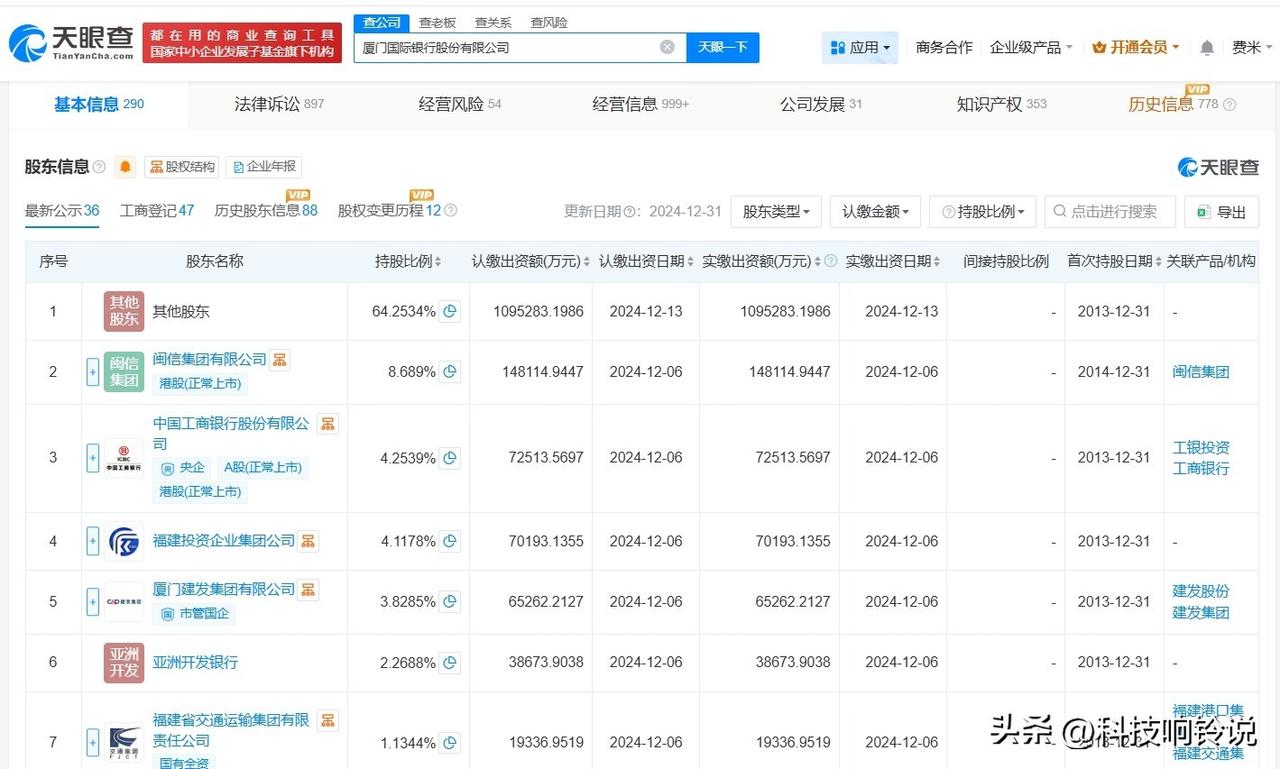This screenshot has width=1280, height=769.
Task: Switch to the 经营信息 tab
Action: [640, 104]
